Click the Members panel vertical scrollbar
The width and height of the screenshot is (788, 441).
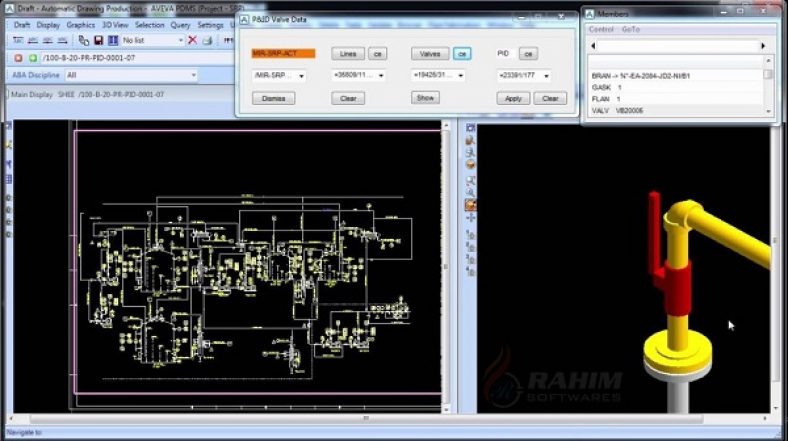pos(768,90)
